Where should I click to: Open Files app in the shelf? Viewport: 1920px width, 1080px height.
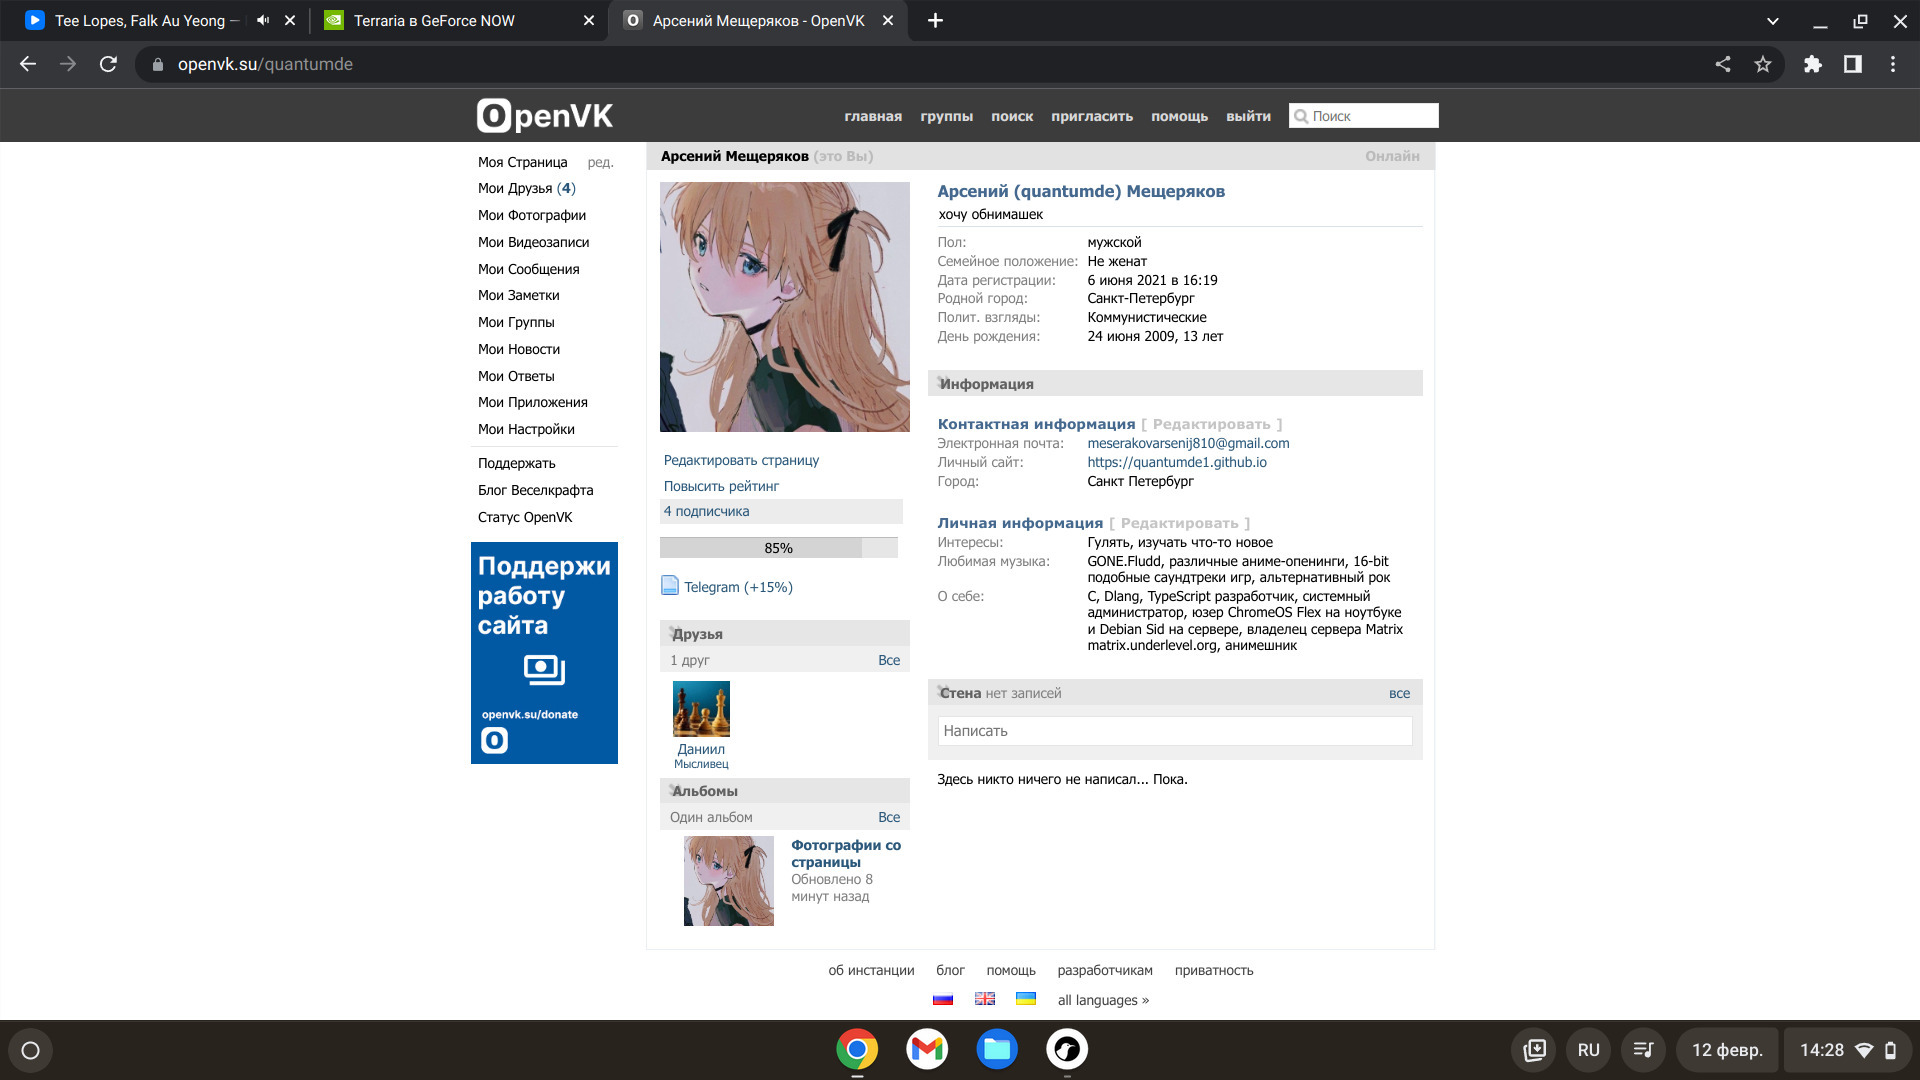[997, 1049]
